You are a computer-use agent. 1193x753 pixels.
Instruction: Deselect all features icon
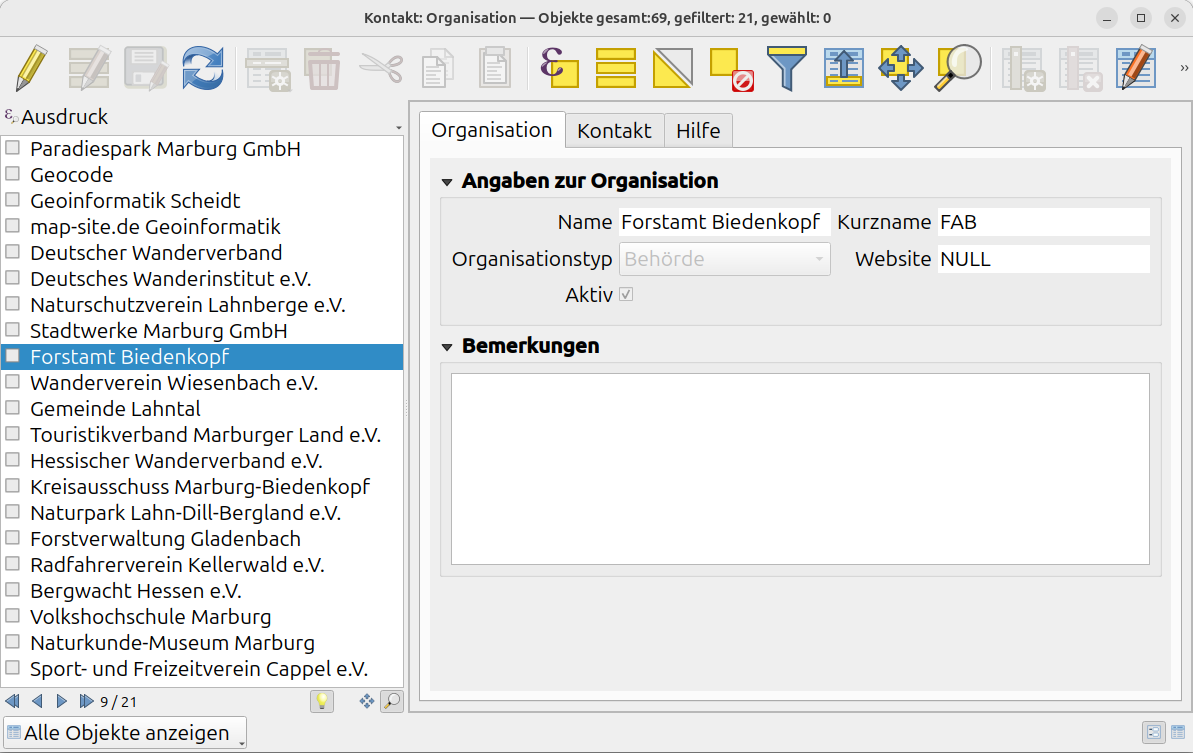coord(731,70)
